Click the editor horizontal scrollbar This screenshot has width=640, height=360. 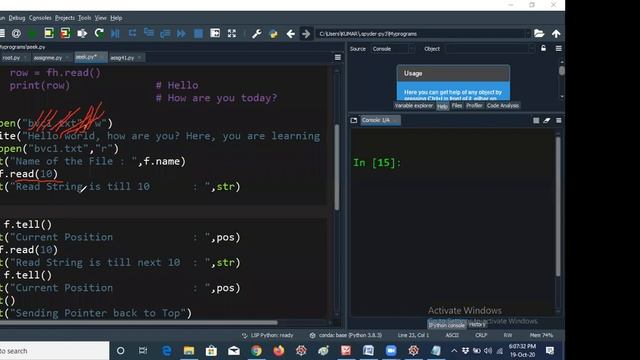139,322
